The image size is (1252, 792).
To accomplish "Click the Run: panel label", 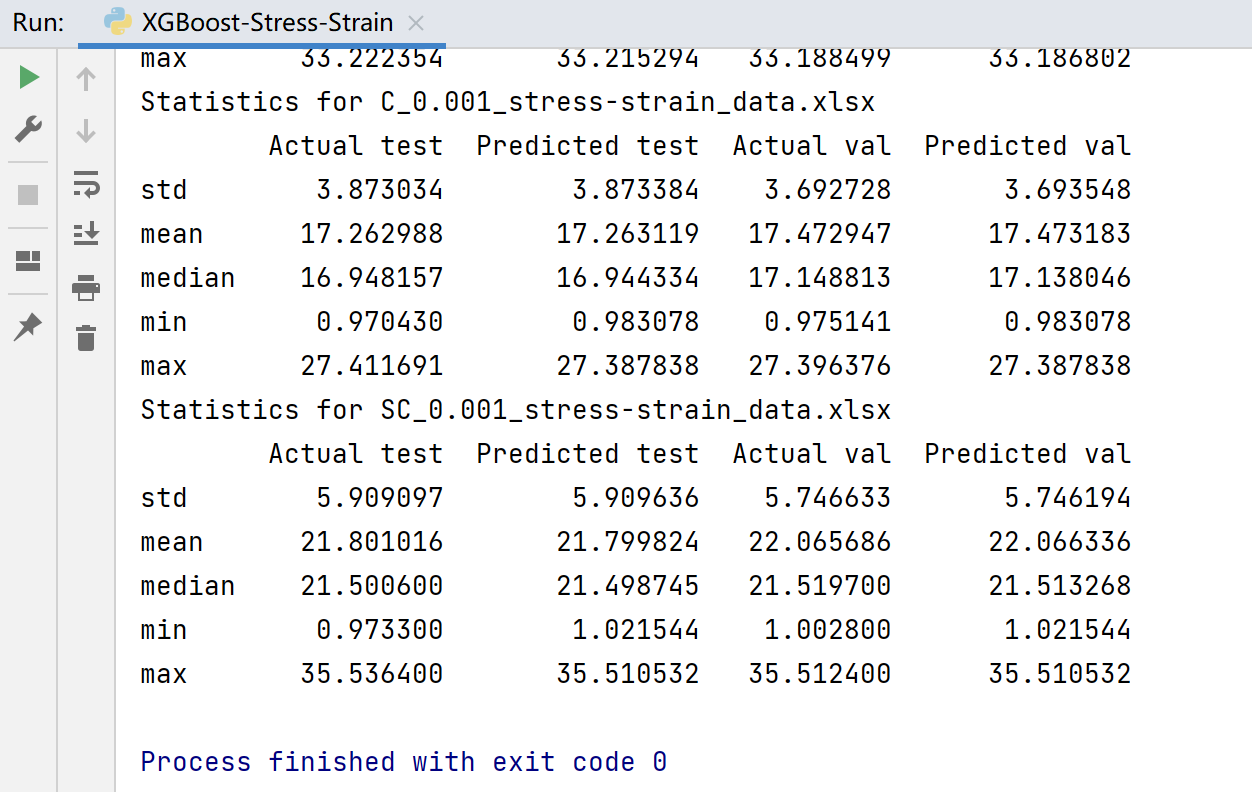I will tap(37, 22).
